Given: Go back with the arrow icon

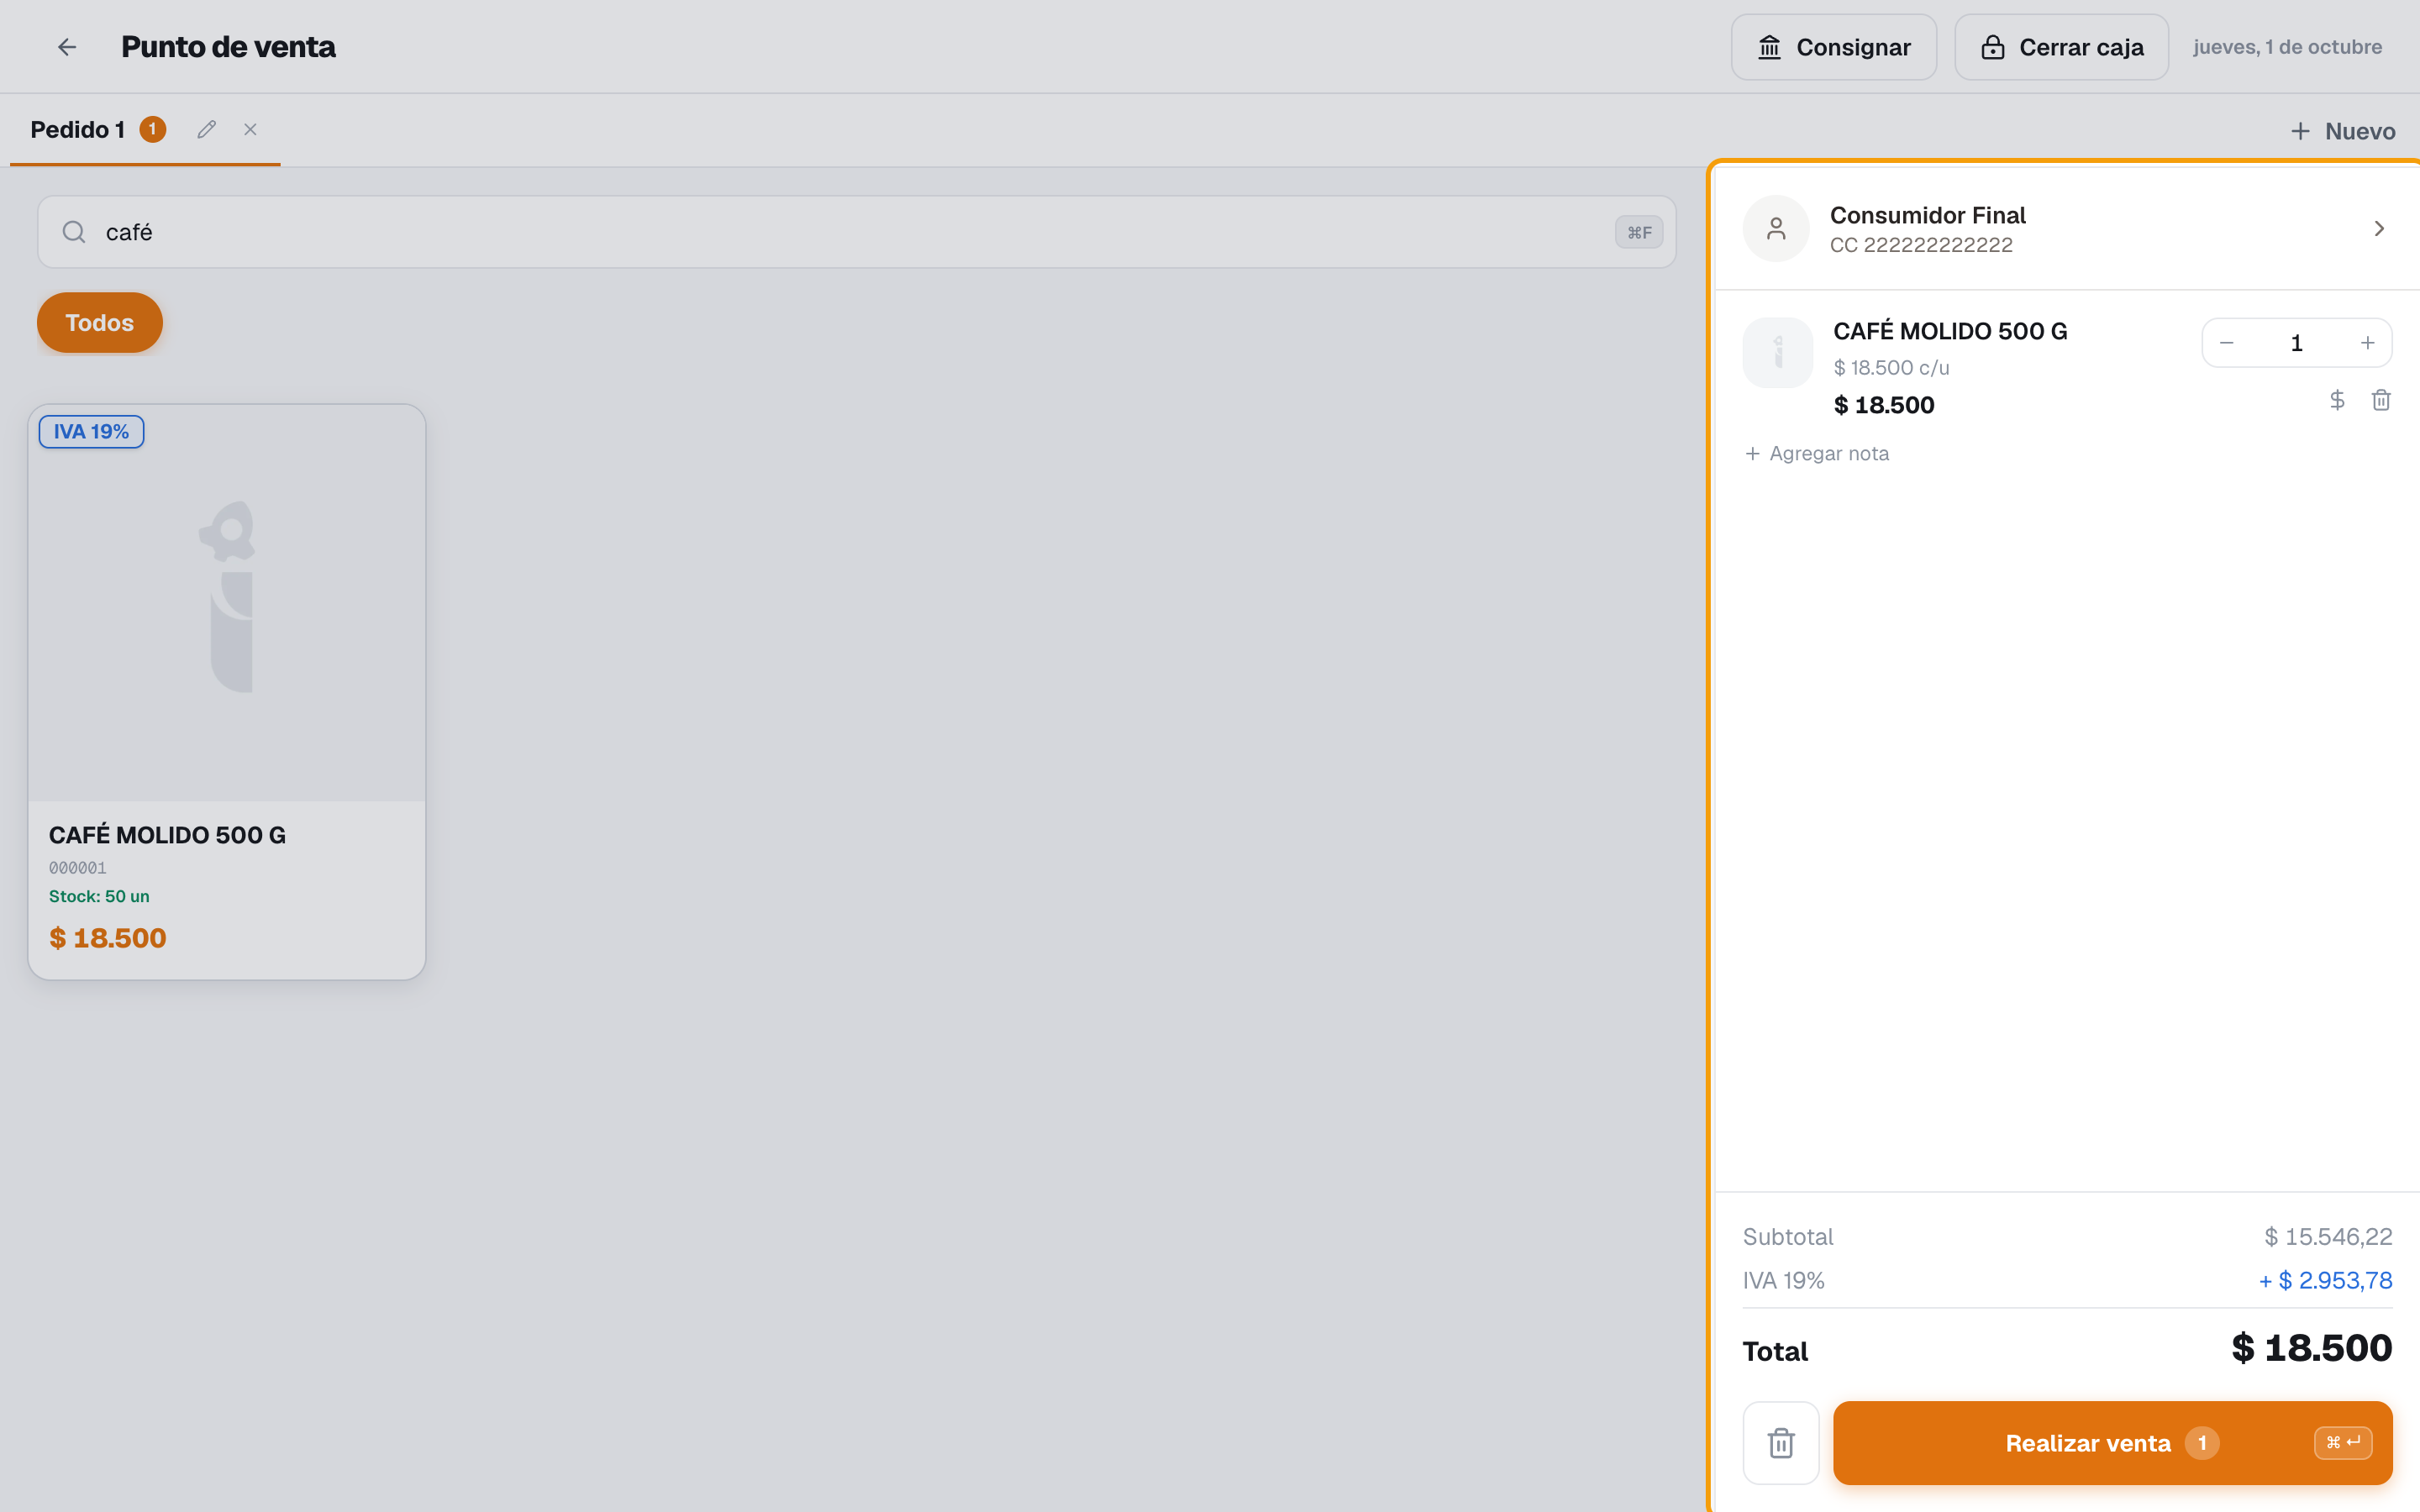Looking at the screenshot, I should (67, 47).
